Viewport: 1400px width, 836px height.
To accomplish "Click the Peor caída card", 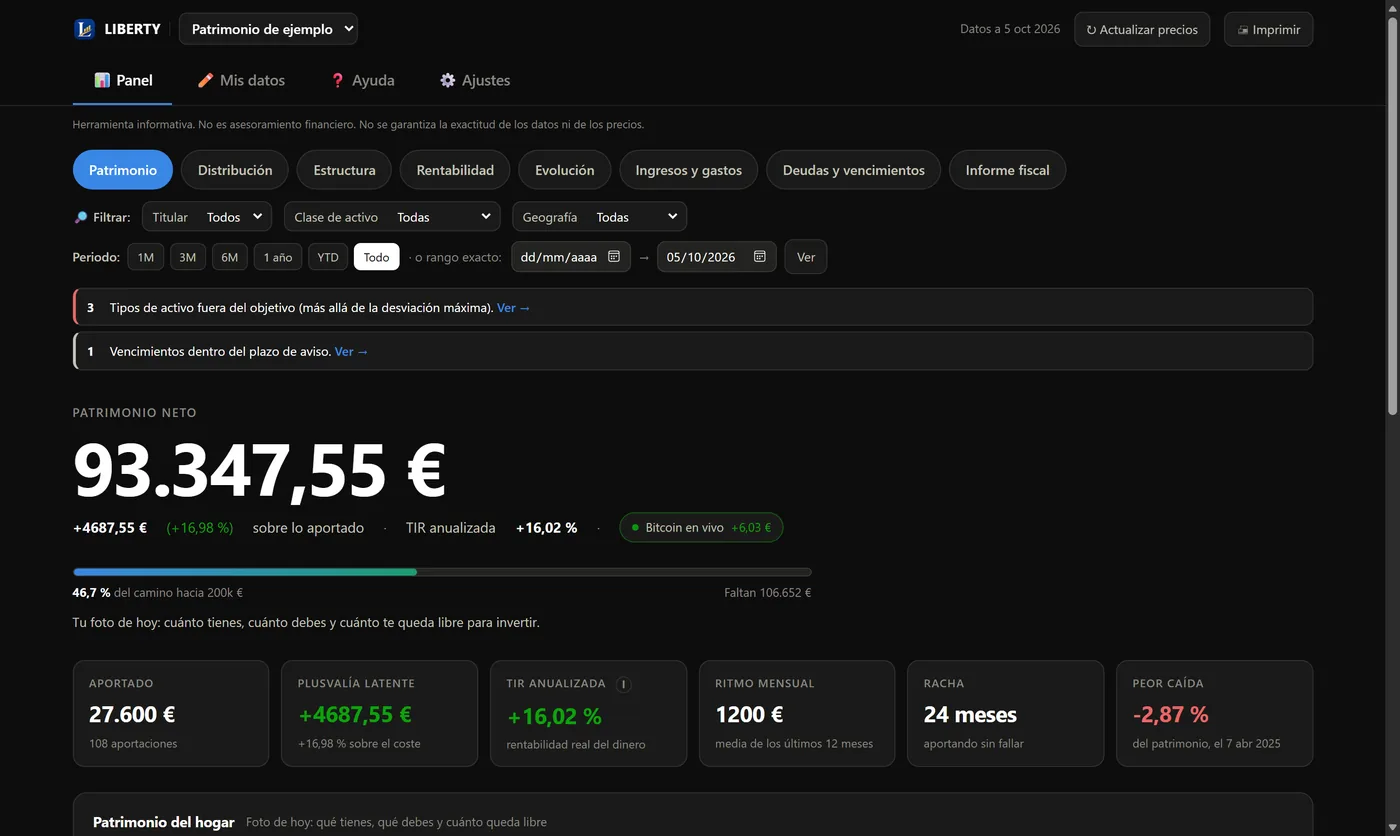I will (1214, 713).
